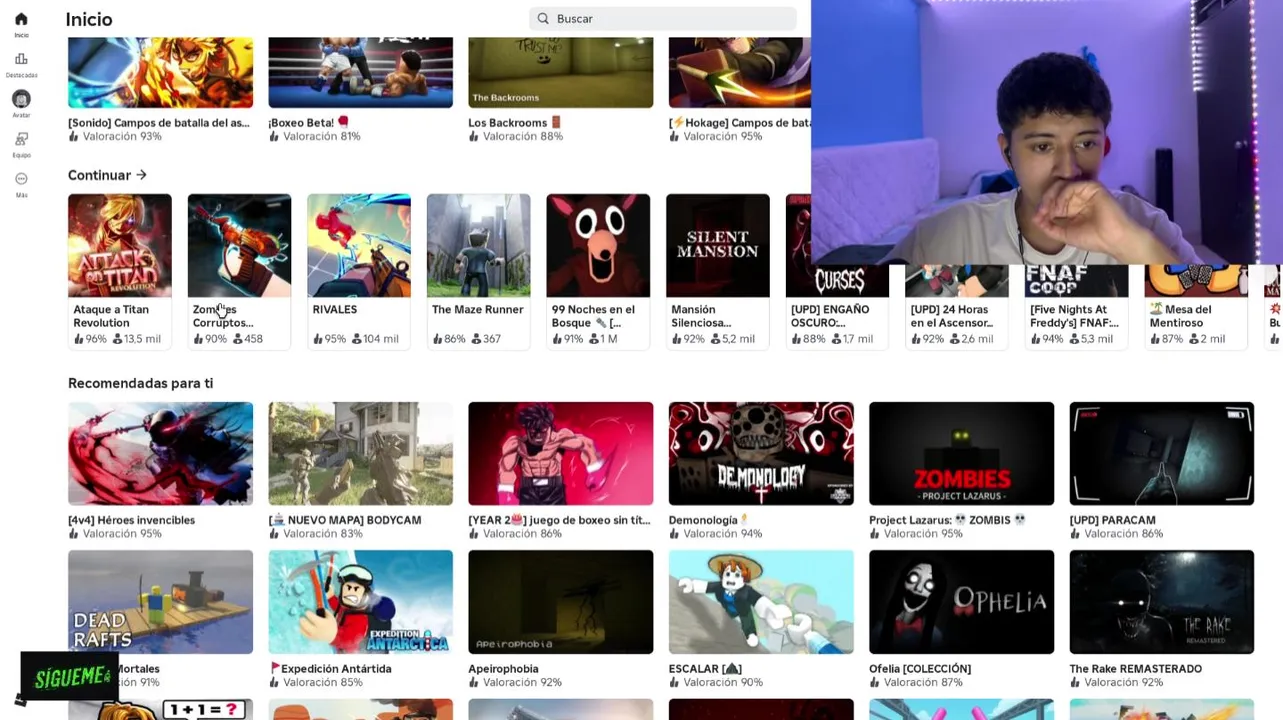Image resolution: width=1283 pixels, height=720 pixels.
Task: Click player count icon beside 104 mil
Action: tap(357, 339)
